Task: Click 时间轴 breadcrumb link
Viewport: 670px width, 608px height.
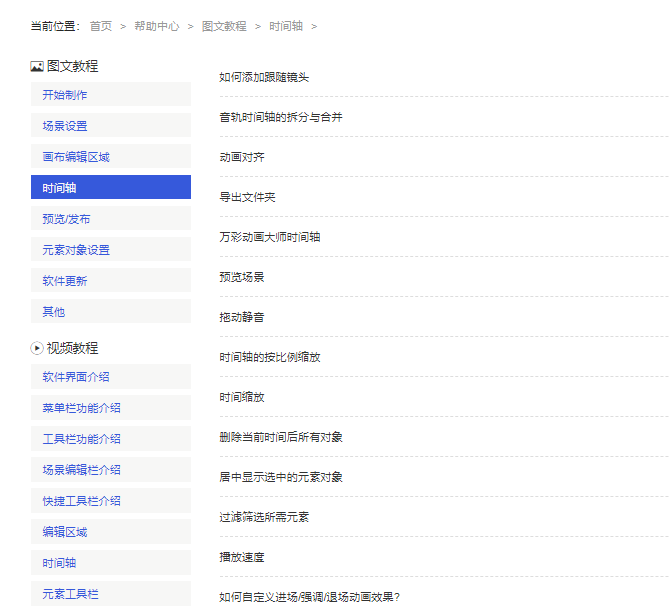Action: [286, 26]
